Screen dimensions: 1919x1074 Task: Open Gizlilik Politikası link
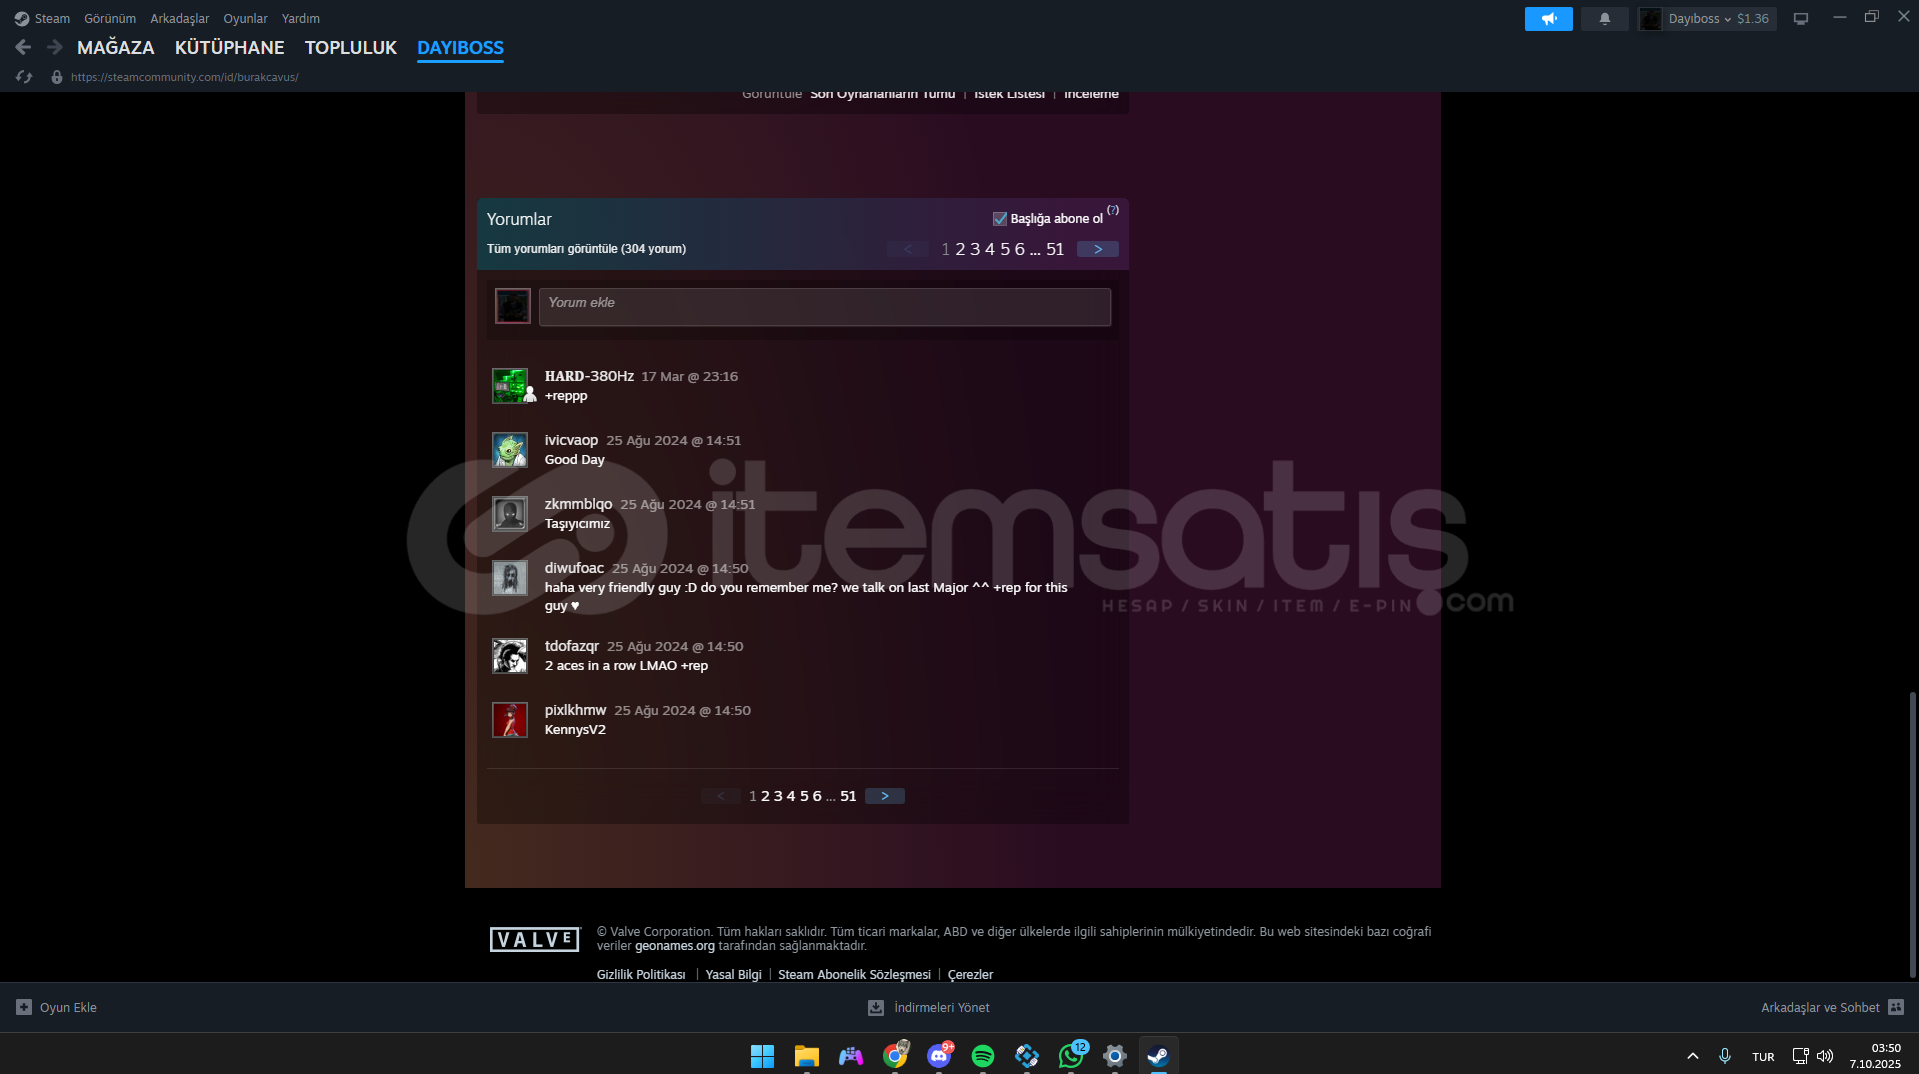tap(641, 975)
